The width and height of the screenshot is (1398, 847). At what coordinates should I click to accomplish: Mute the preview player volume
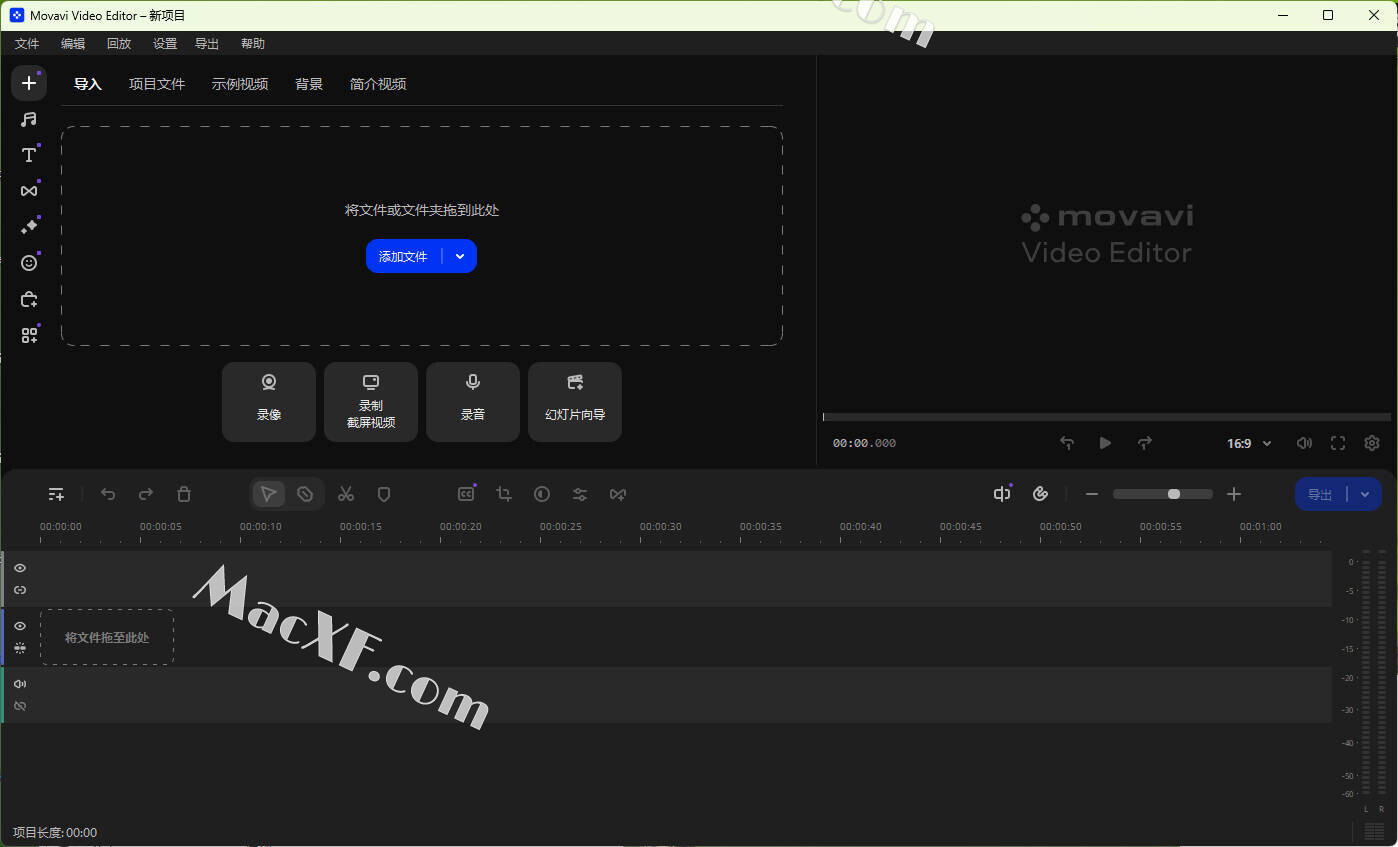[1304, 443]
